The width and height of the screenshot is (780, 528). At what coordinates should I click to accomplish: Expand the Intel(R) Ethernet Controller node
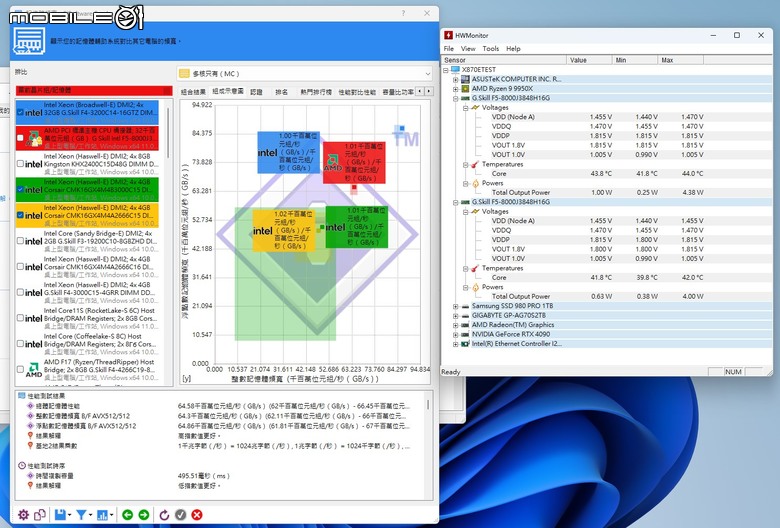(456, 344)
